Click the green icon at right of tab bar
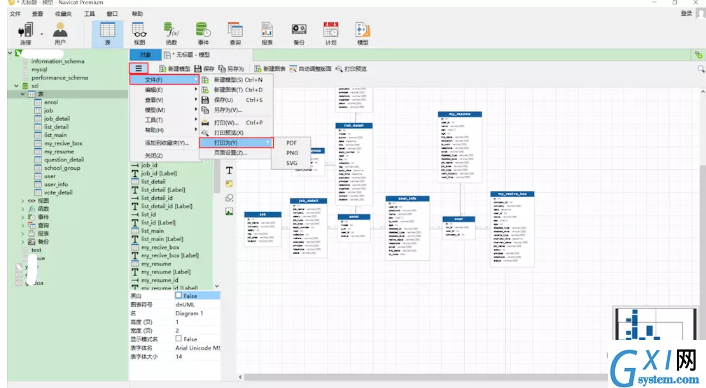Screen dimensions: 706x388 [x=698, y=55]
